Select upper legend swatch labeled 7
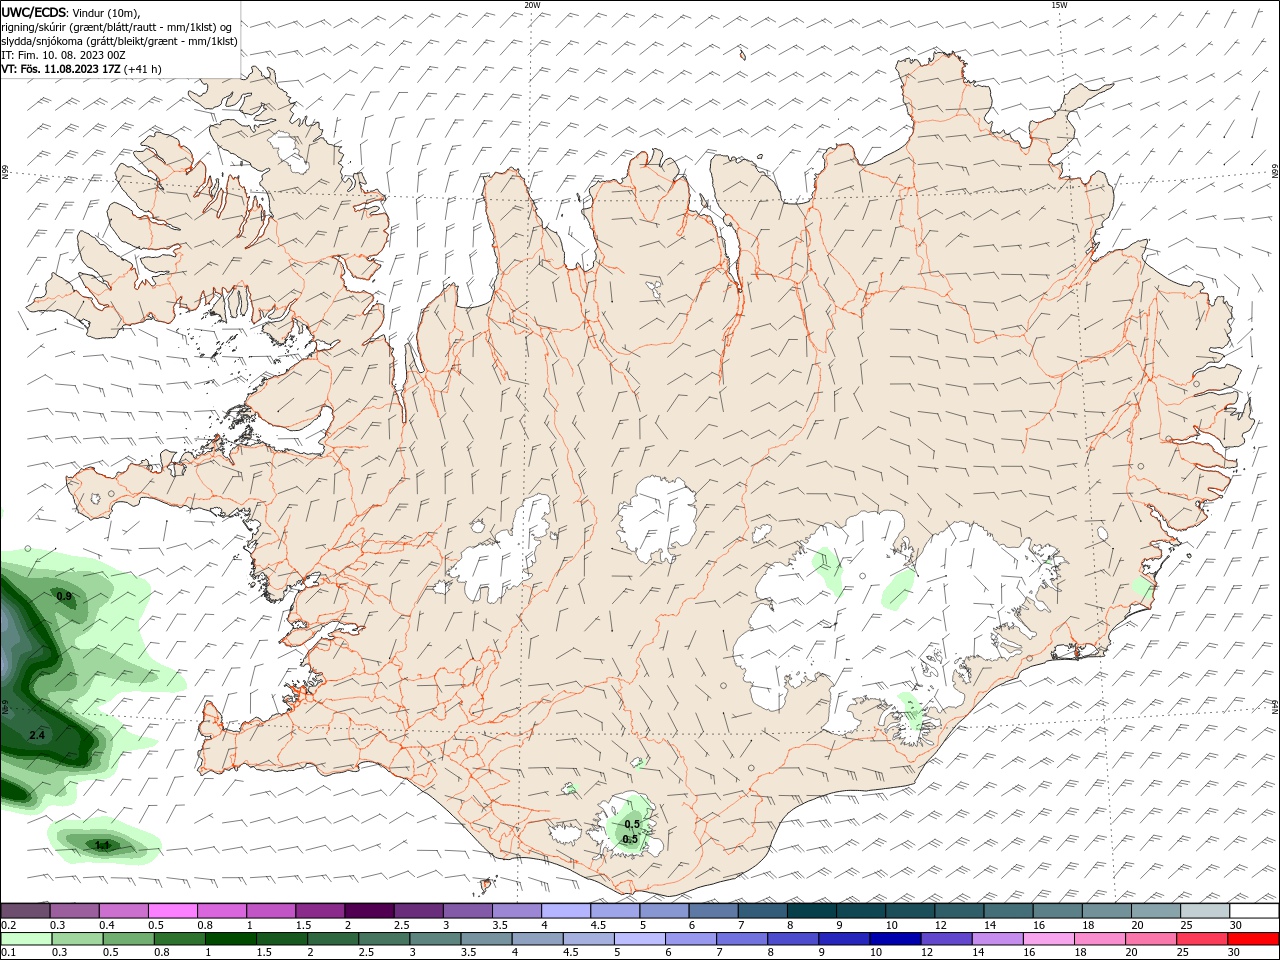This screenshot has height=960, width=1280. [762, 911]
